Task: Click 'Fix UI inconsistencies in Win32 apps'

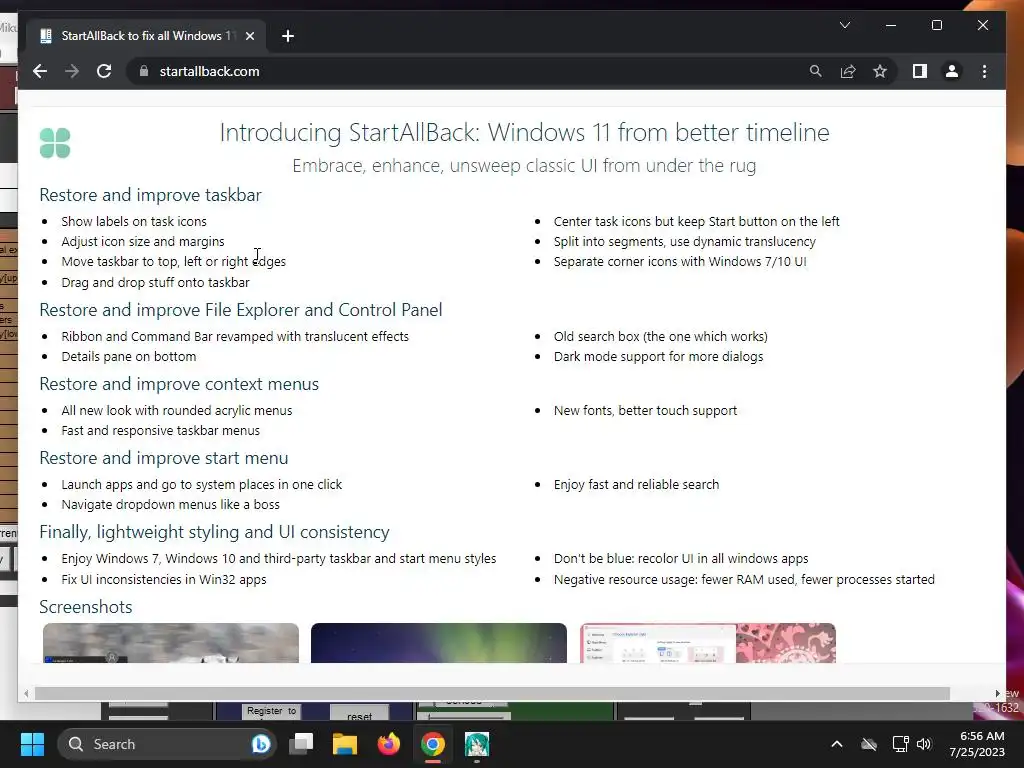Action: pyautogui.click(x=164, y=579)
